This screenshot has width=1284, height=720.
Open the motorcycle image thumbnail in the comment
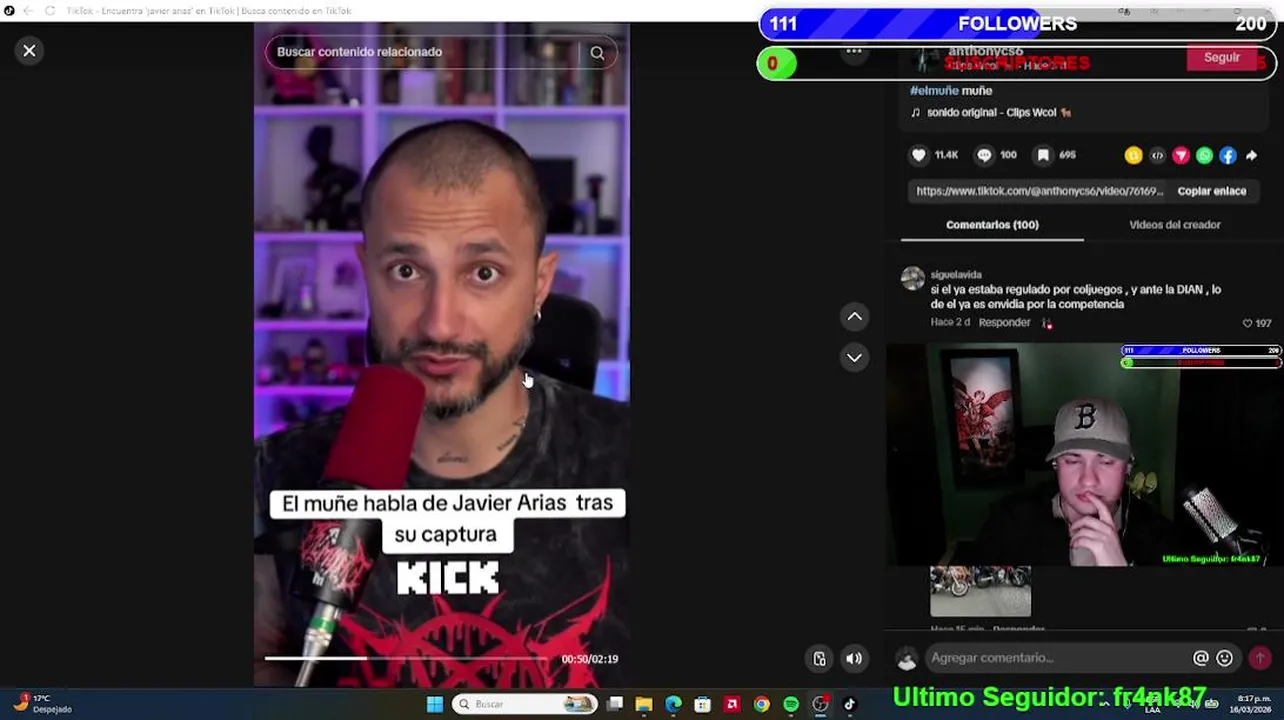[980, 591]
